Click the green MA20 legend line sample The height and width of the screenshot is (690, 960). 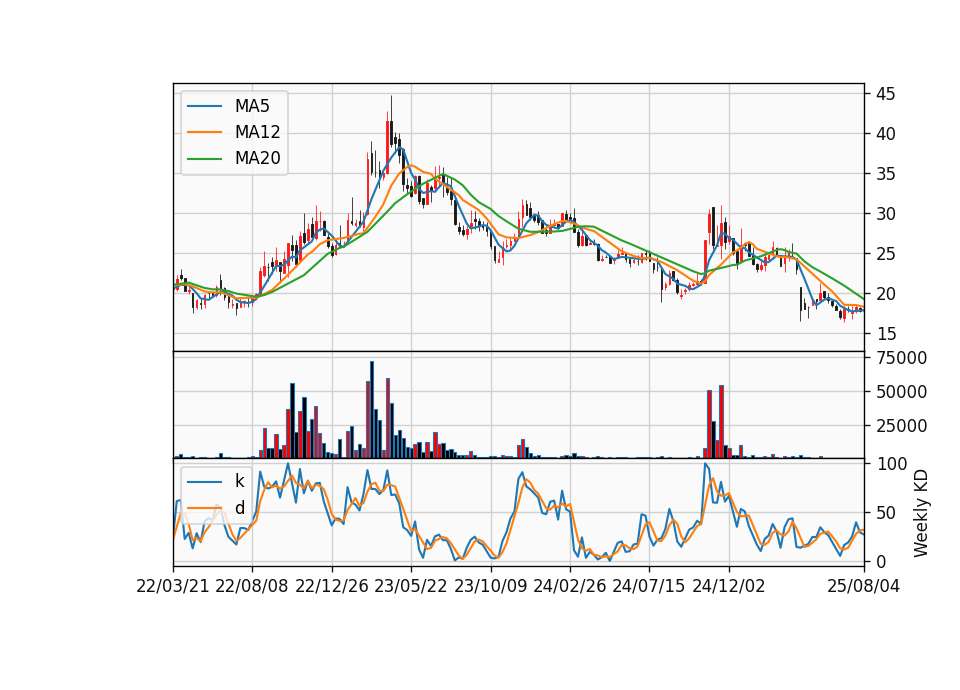tap(204, 158)
